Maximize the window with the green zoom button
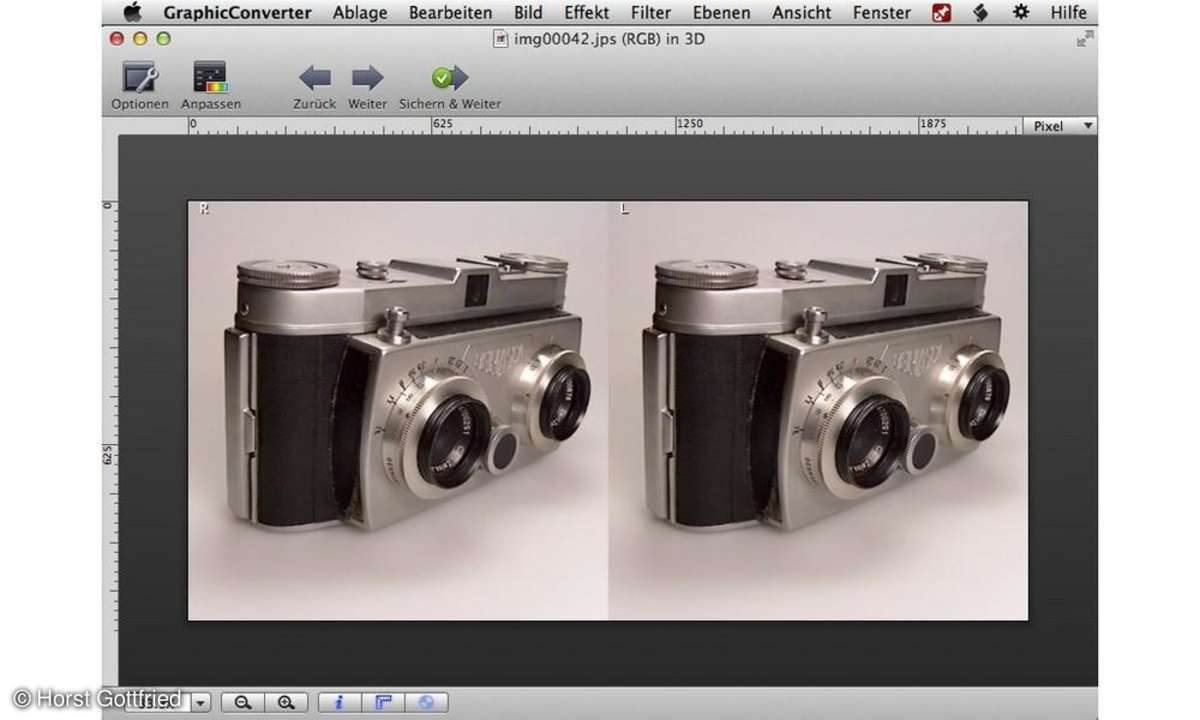The width and height of the screenshot is (1200, 720). click(163, 39)
